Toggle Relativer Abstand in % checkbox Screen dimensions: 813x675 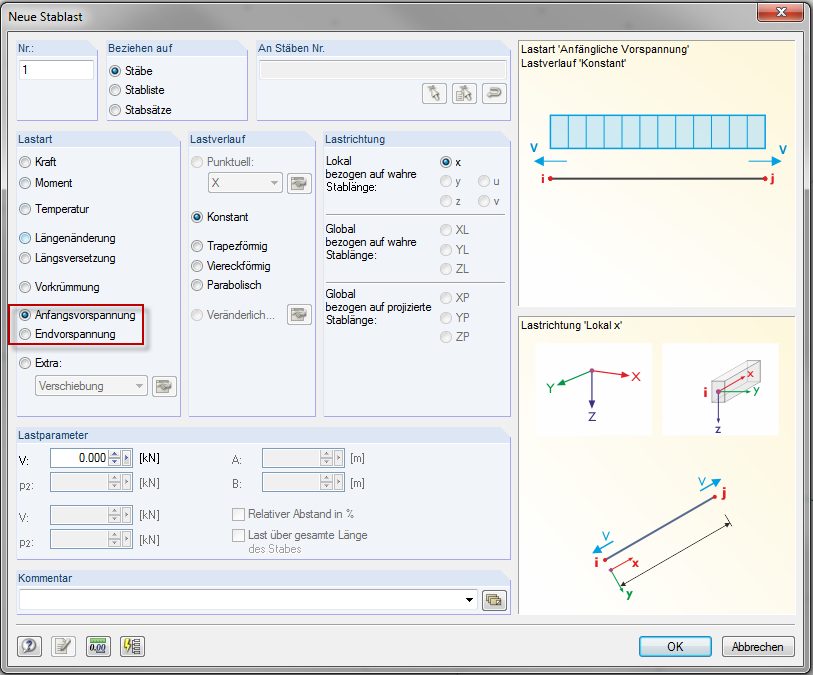click(x=239, y=514)
